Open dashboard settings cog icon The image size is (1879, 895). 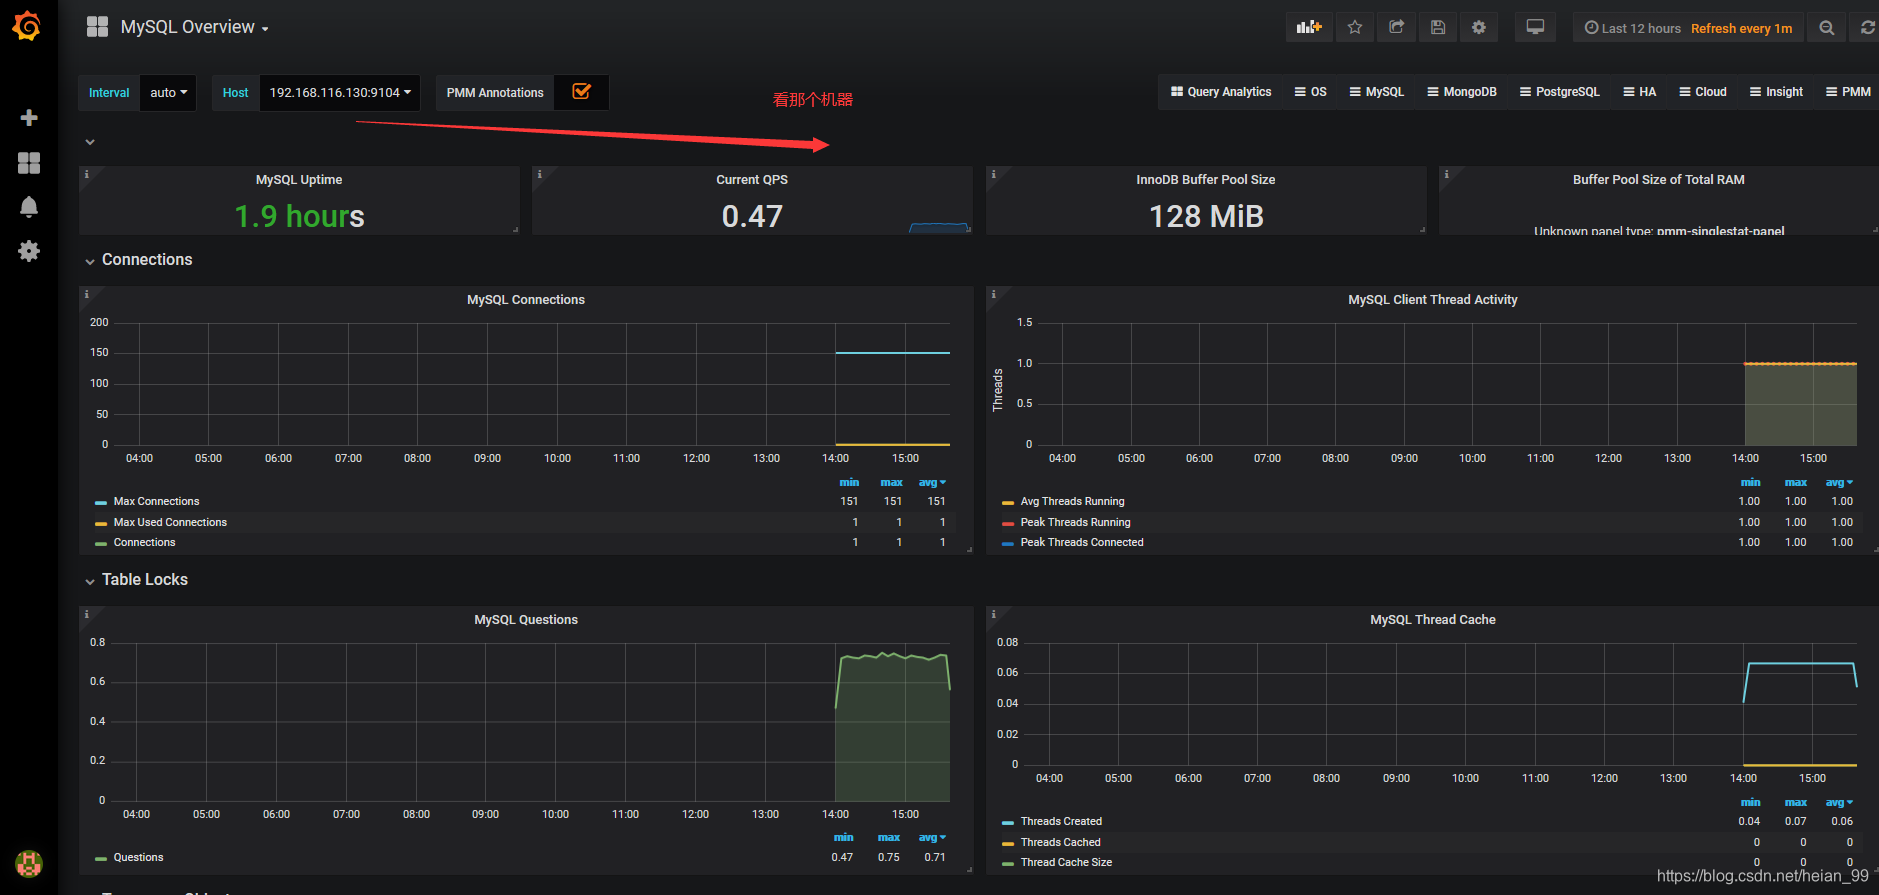tap(1479, 28)
